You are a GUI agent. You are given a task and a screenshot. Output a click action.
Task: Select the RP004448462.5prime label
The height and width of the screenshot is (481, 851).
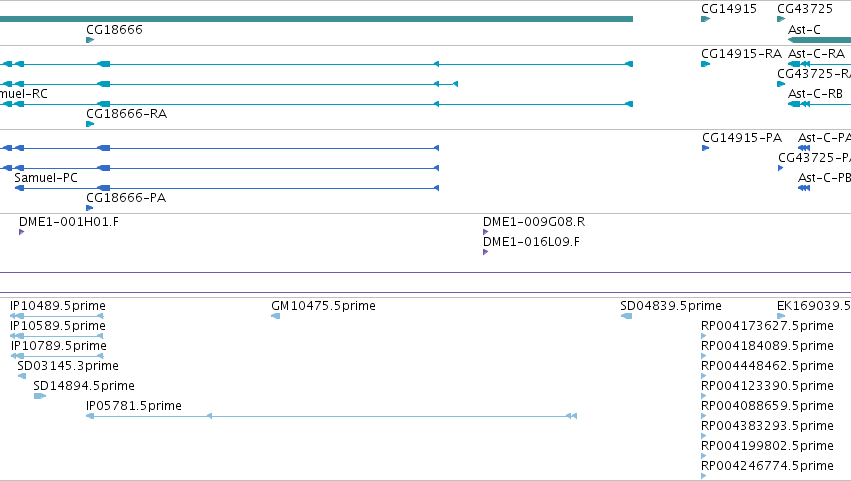tap(767, 365)
